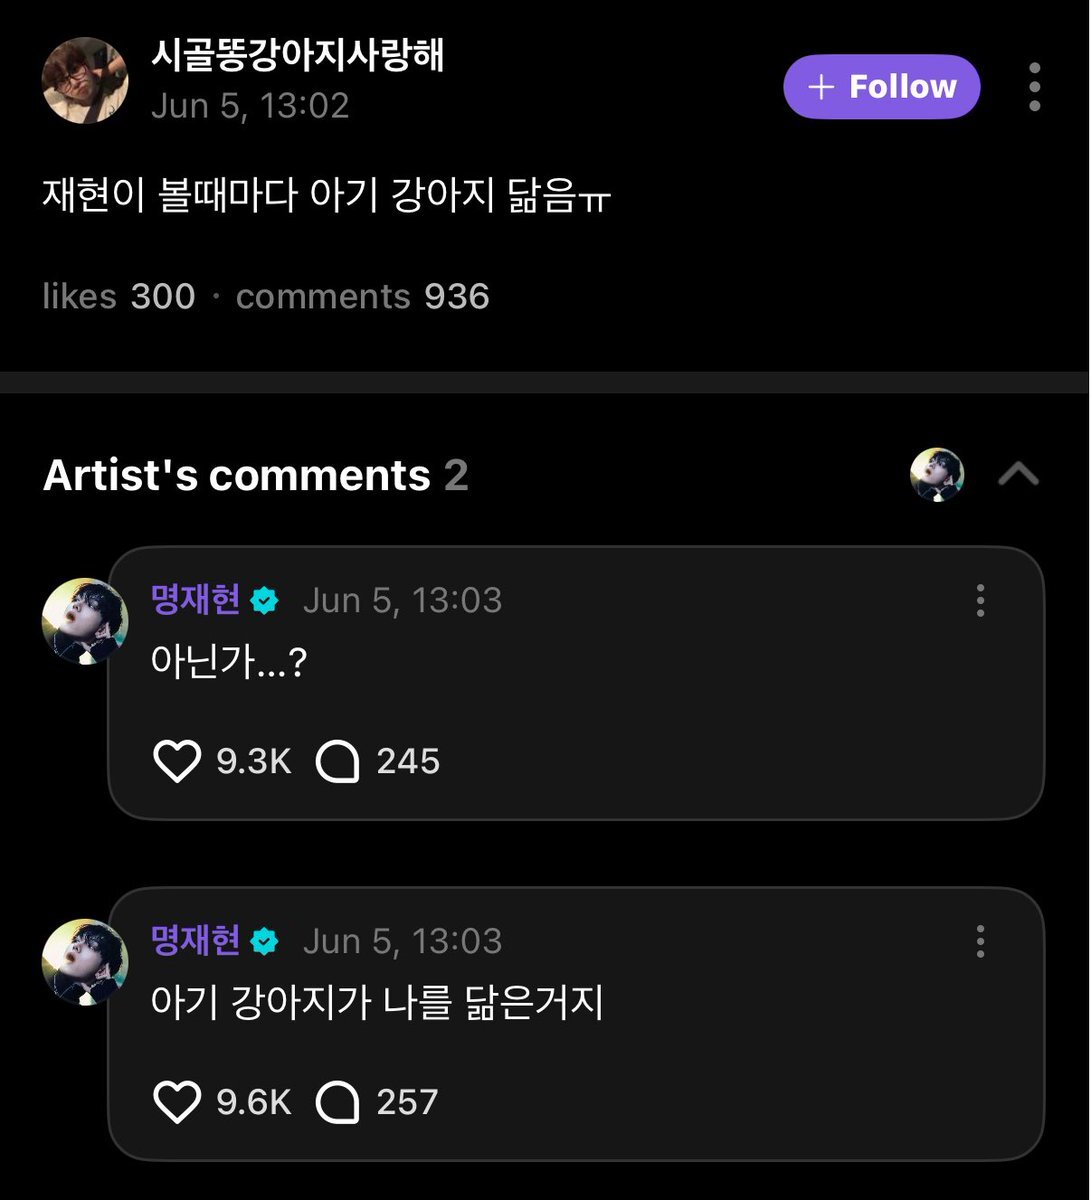1091x1200 pixels.
Task: Tap 명재현's avatar on the first comment
Action: (85, 621)
